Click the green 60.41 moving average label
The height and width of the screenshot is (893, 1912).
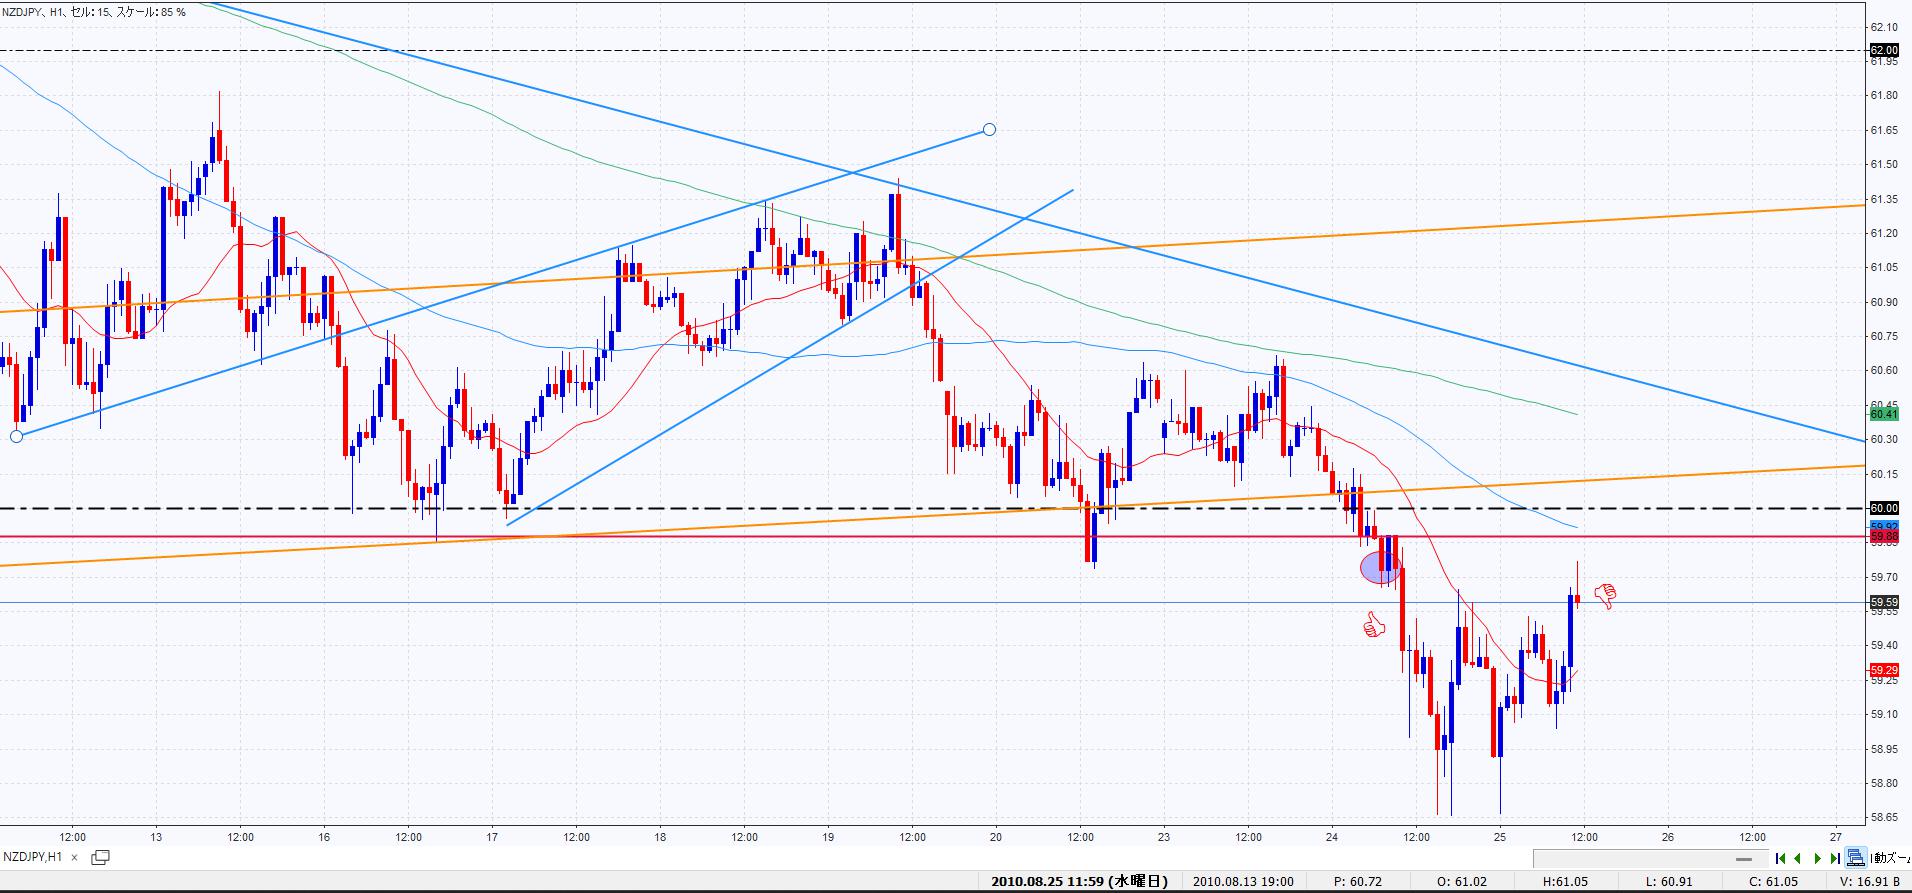pyautogui.click(x=1884, y=414)
